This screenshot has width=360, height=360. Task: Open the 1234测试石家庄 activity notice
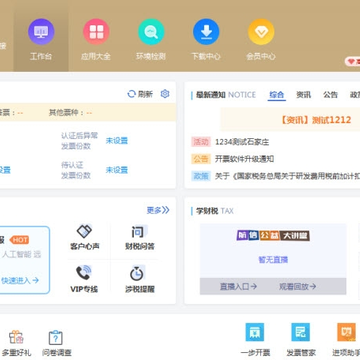click(242, 142)
